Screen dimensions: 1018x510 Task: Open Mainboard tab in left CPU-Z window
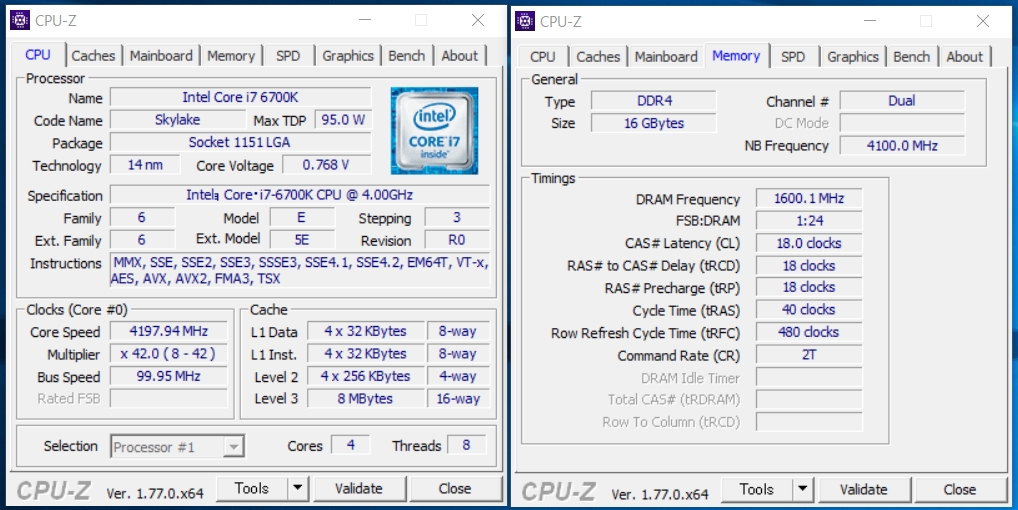[x=161, y=56]
